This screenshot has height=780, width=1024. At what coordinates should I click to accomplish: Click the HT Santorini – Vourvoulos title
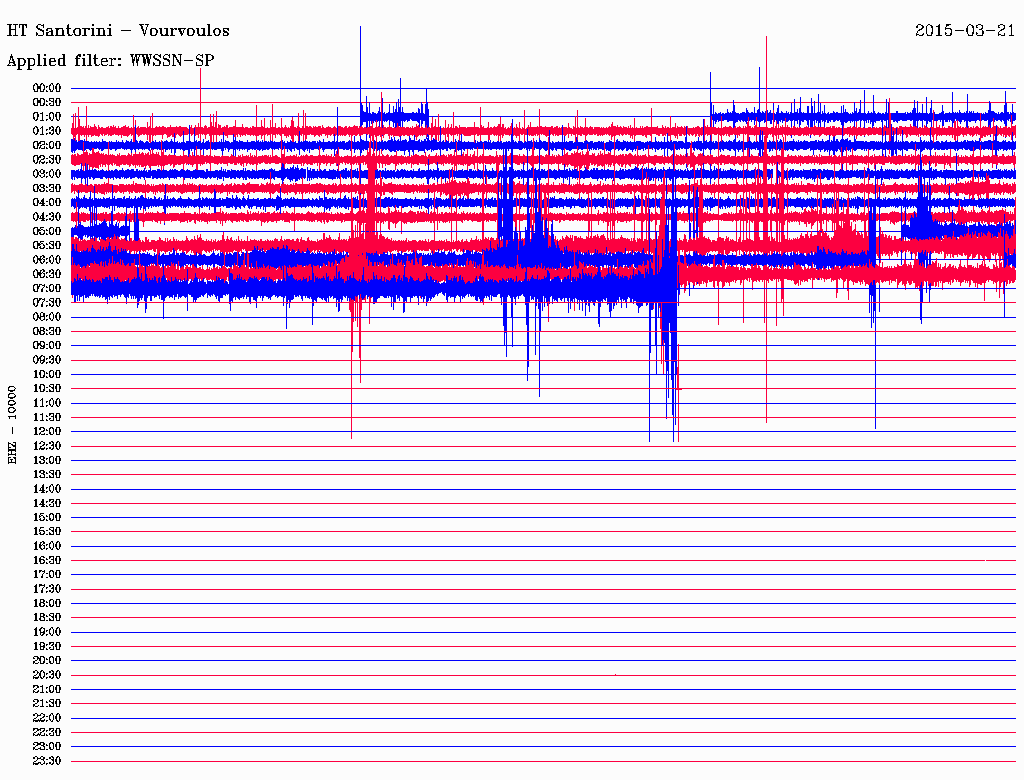pos(118,31)
